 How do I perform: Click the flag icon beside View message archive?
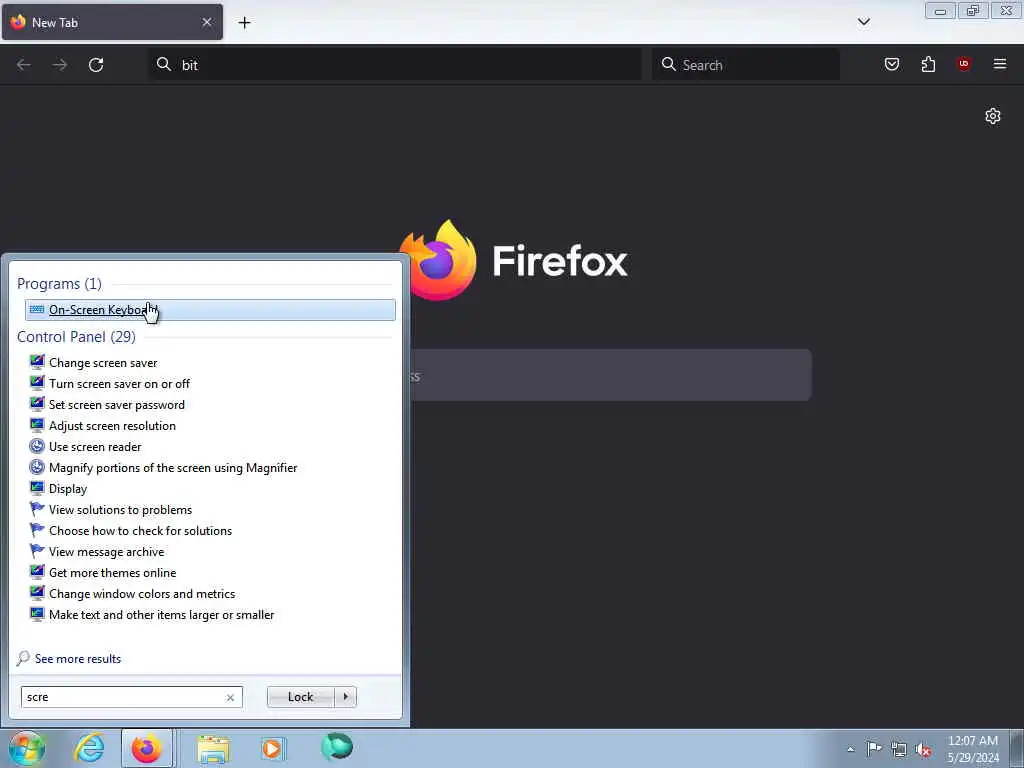pos(37,551)
